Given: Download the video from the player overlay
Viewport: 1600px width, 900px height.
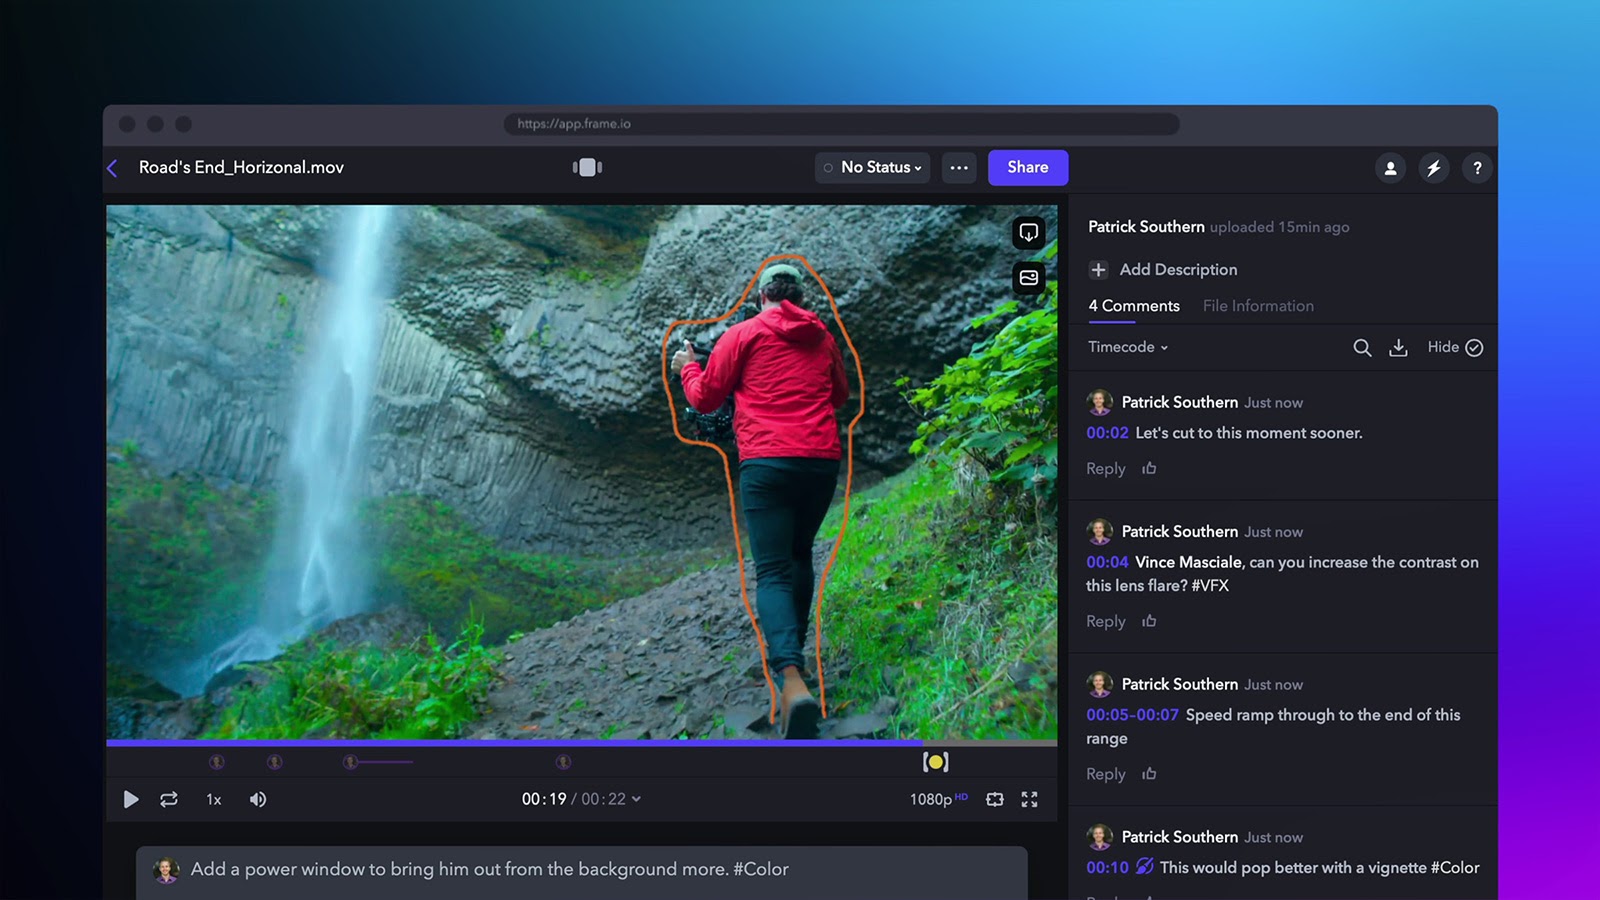Looking at the screenshot, I should pyautogui.click(x=1028, y=233).
